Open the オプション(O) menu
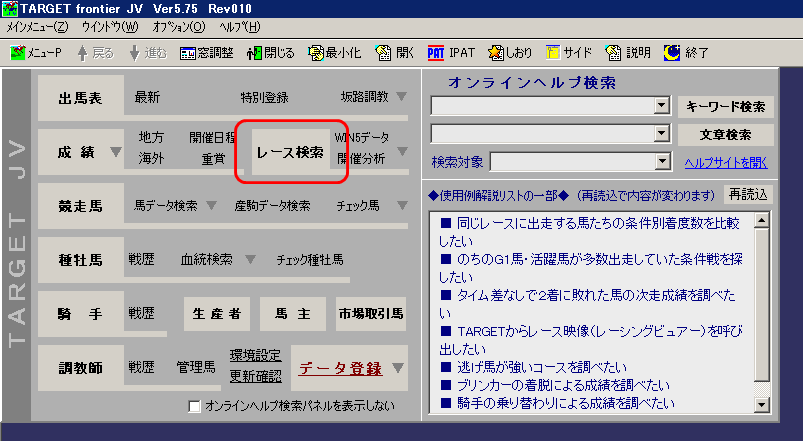The height and width of the screenshot is (441, 803). click(x=179, y=27)
